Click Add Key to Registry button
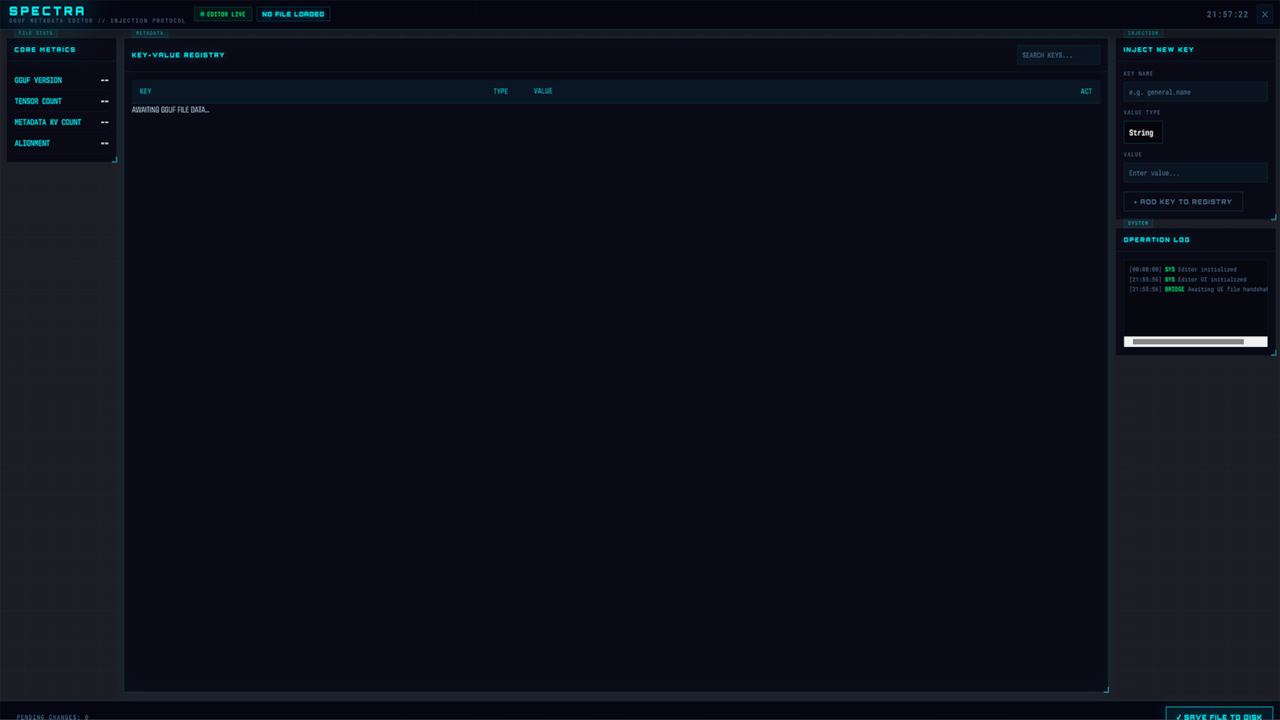The width and height of the screenshot is (1280, 720). 1183,202
